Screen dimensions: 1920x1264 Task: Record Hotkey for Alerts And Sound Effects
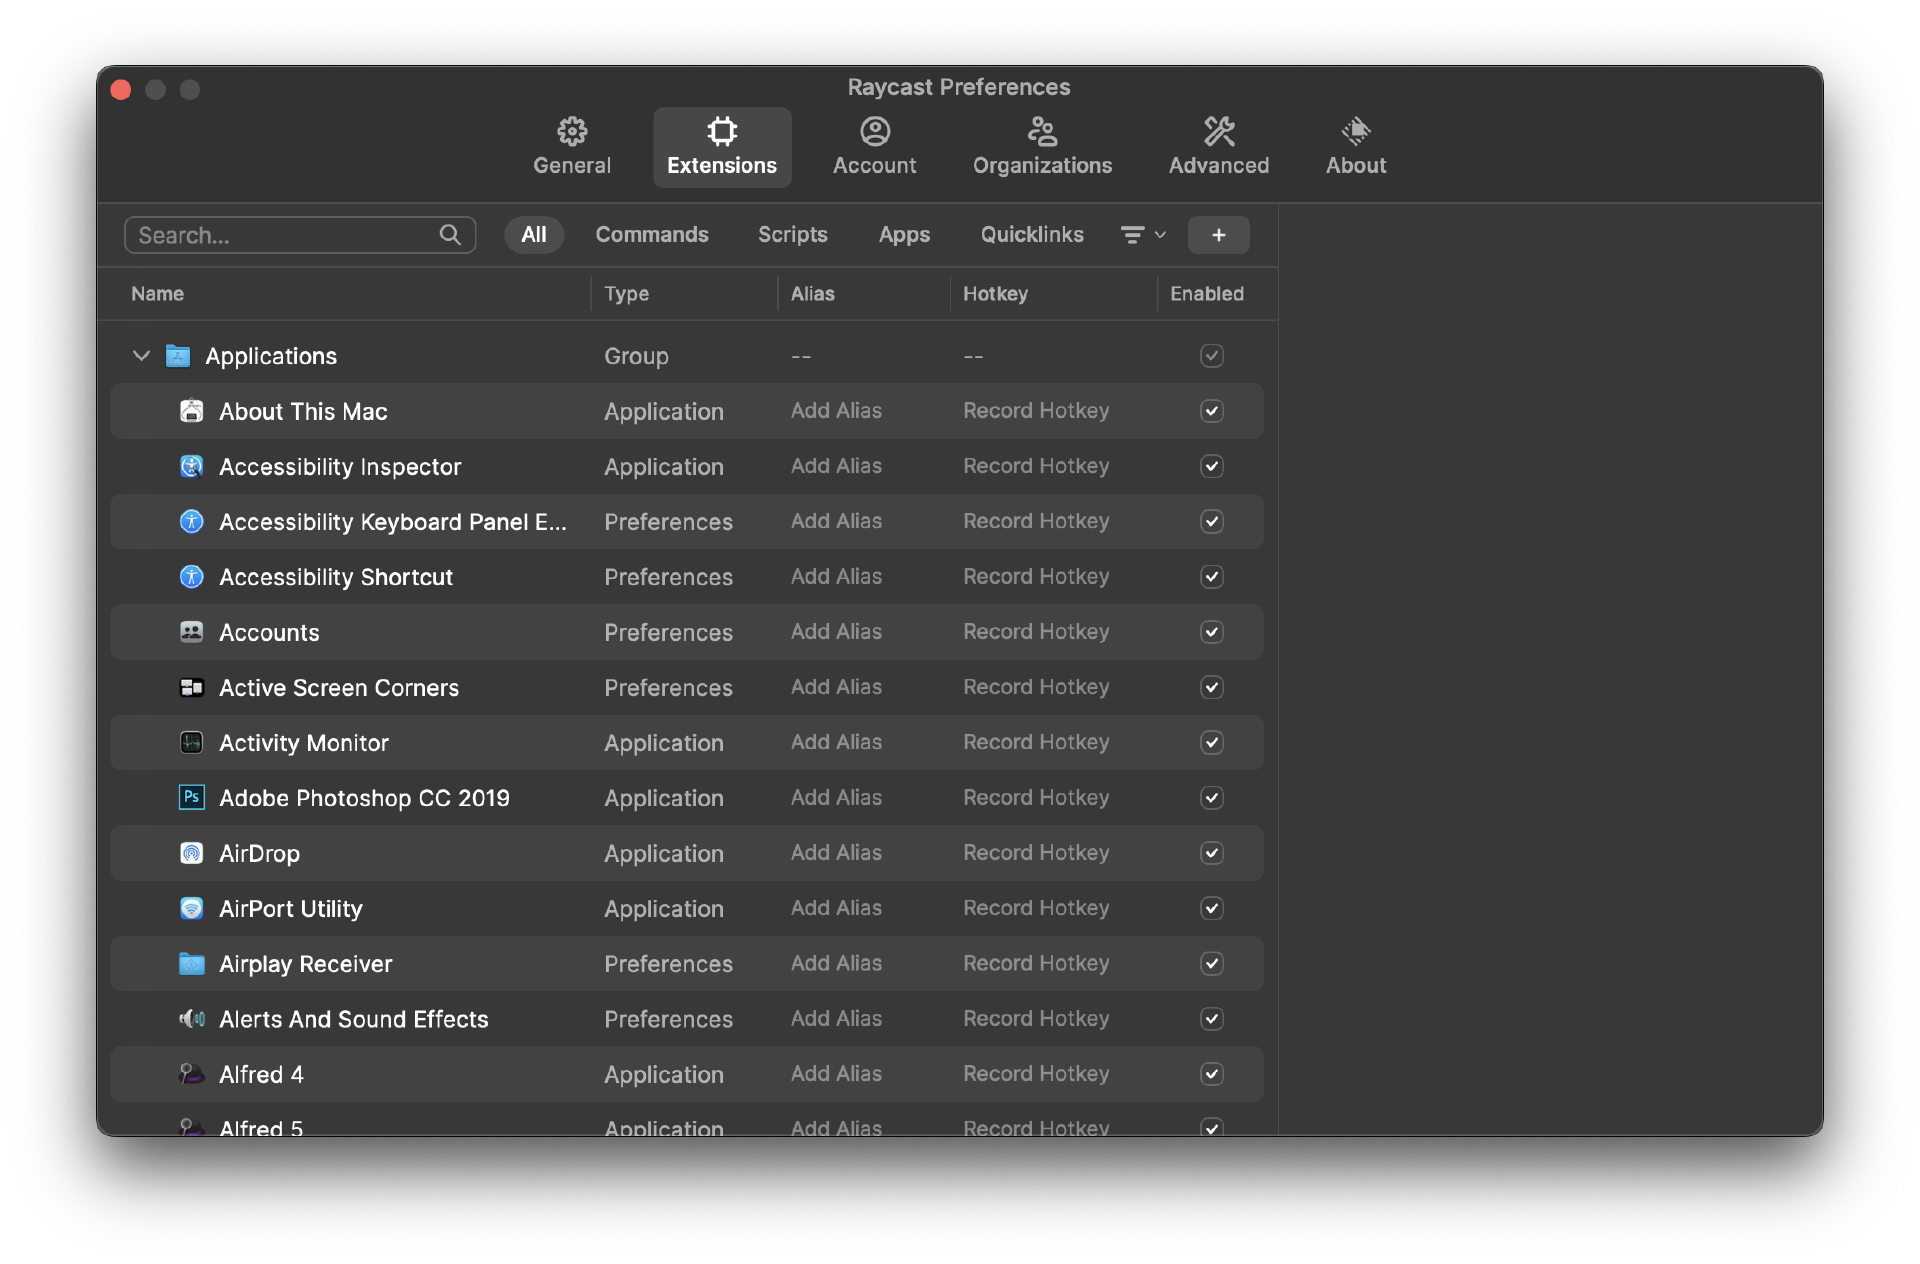pos(1036,1018)
